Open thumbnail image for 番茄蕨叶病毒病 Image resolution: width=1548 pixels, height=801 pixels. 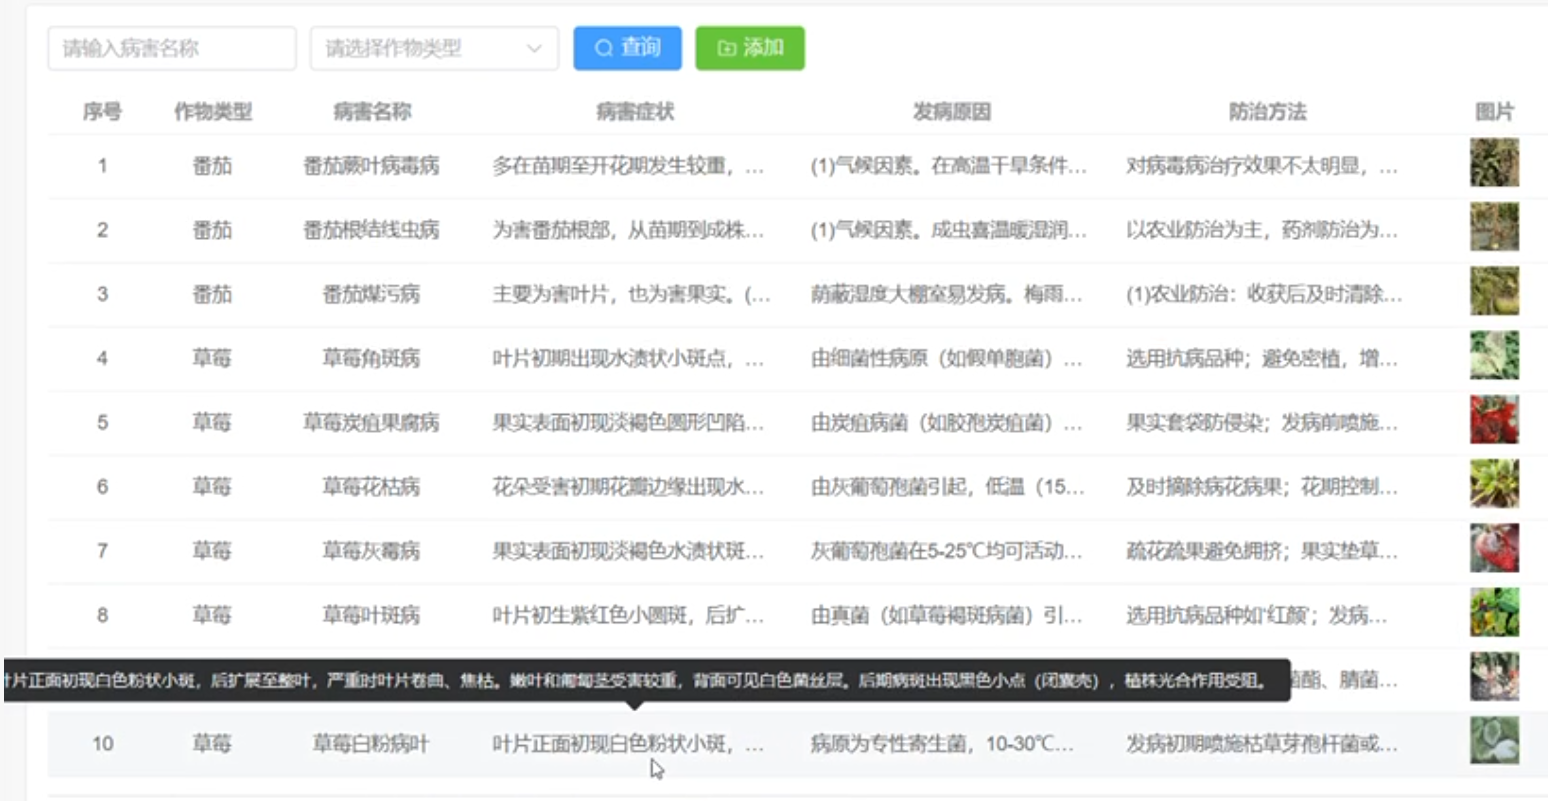tap(1494, 163)
